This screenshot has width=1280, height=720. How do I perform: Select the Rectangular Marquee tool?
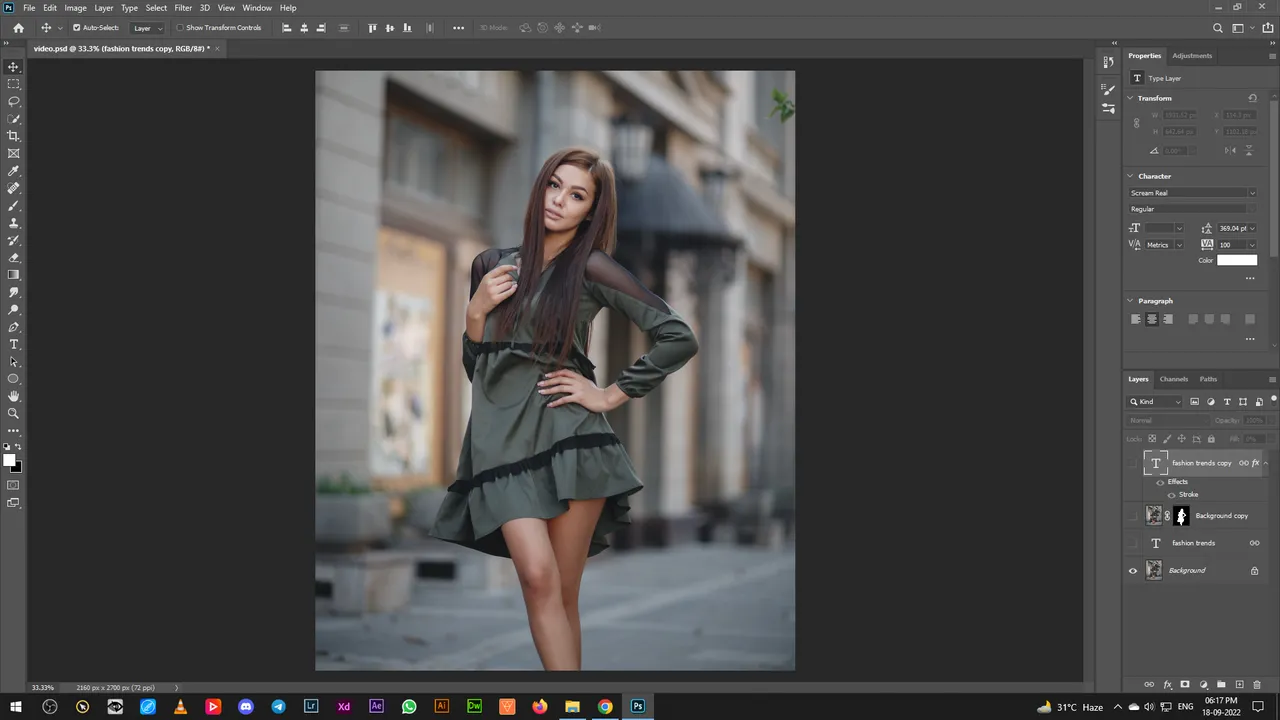pos(13,84)
